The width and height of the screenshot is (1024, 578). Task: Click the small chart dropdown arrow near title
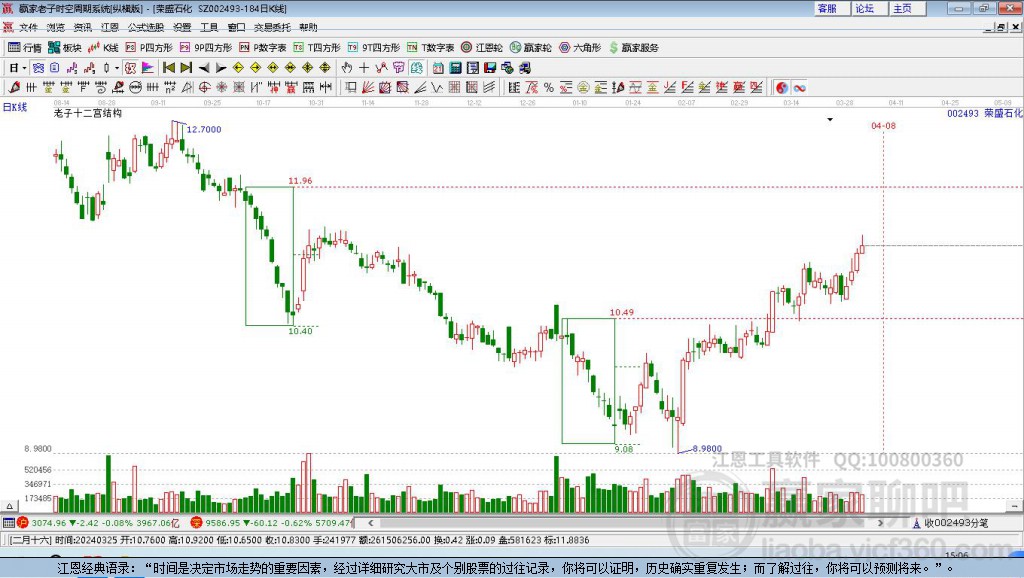coord(830,120)
